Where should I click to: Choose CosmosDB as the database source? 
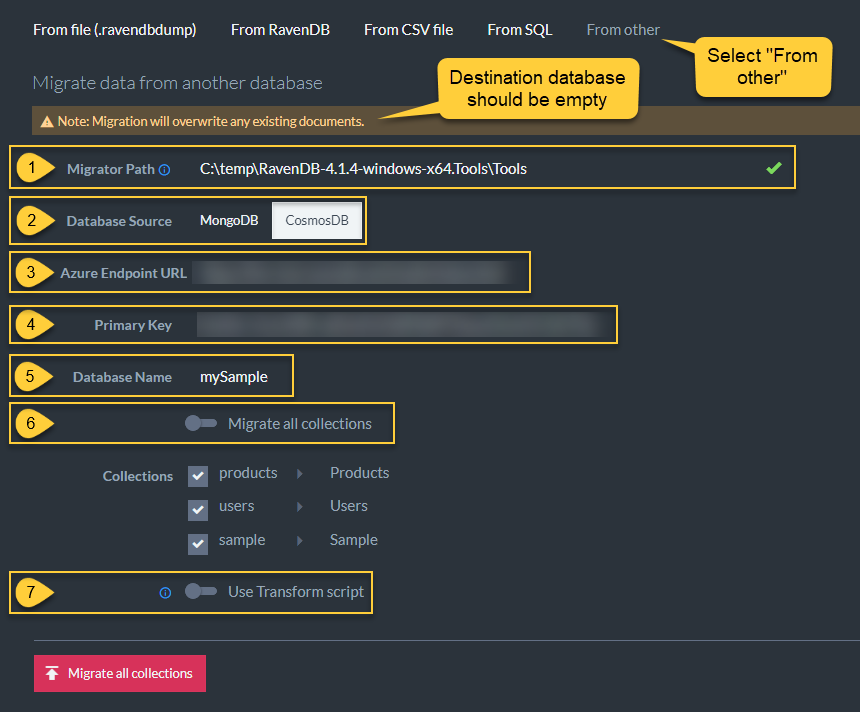(317, 221)
